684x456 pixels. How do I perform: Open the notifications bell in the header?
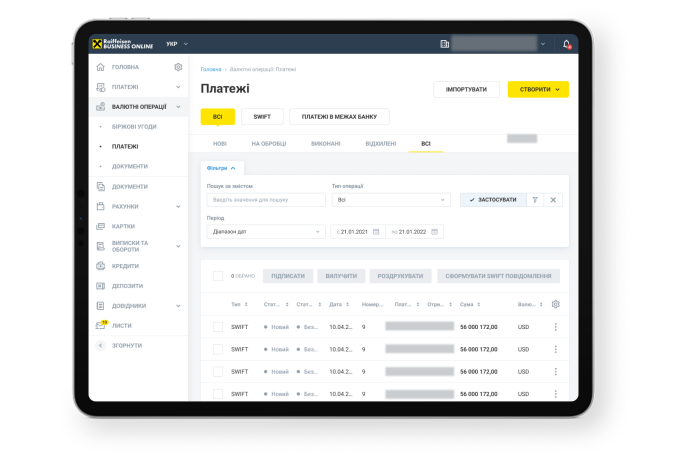tap(567, 44)
